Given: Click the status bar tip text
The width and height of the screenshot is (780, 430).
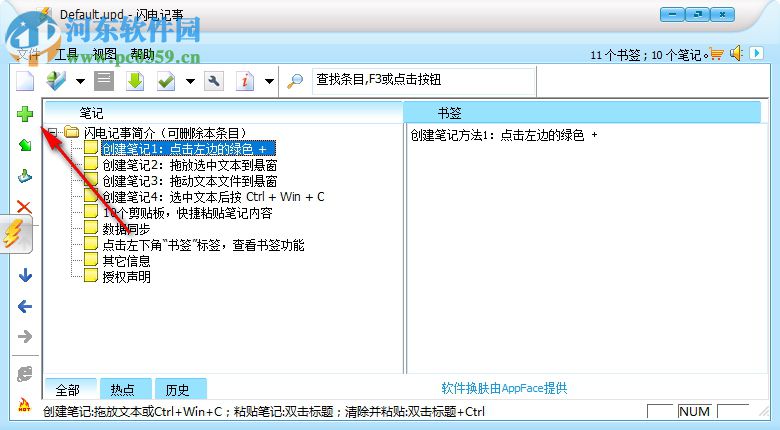Looking at the screenshot, I should pos(264,412).
